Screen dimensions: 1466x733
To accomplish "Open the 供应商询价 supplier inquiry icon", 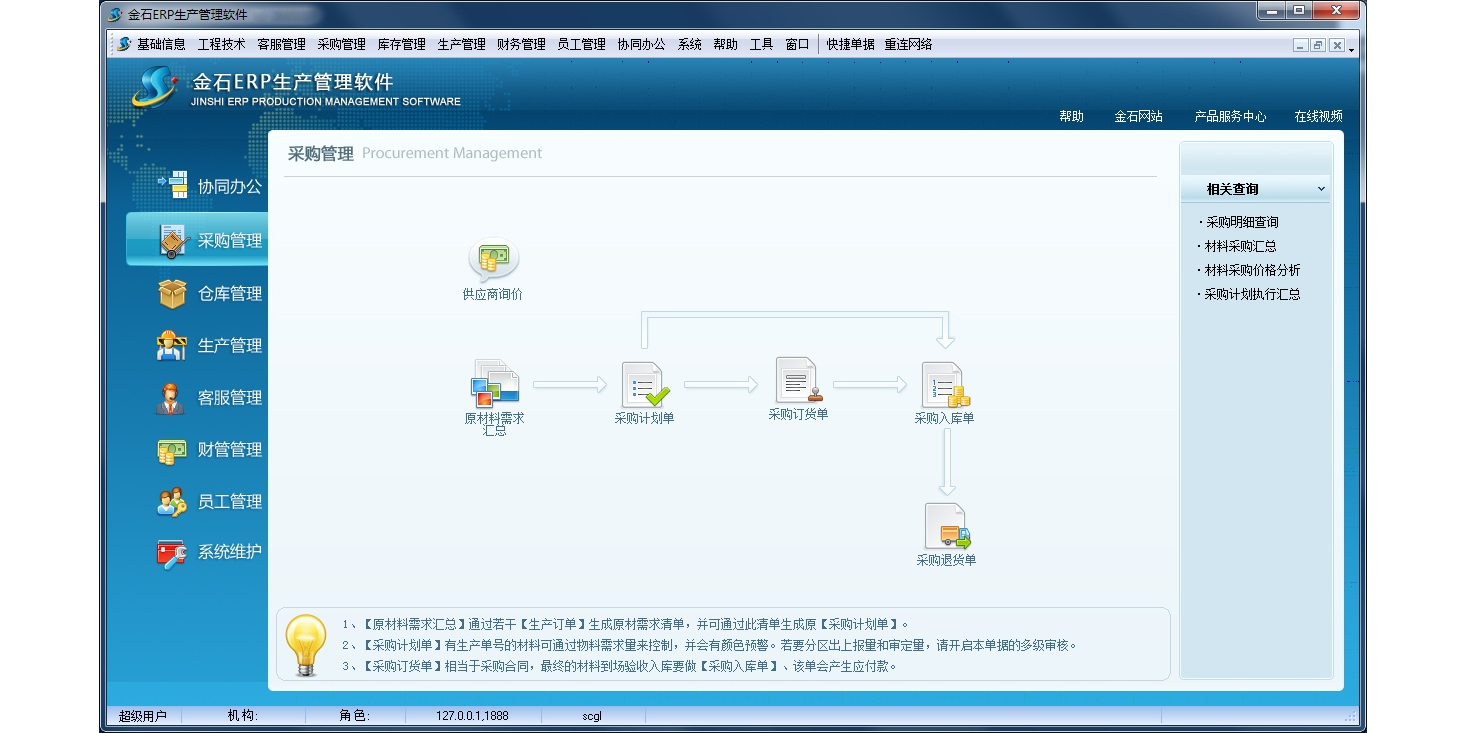I will click(x=493, y=261).
